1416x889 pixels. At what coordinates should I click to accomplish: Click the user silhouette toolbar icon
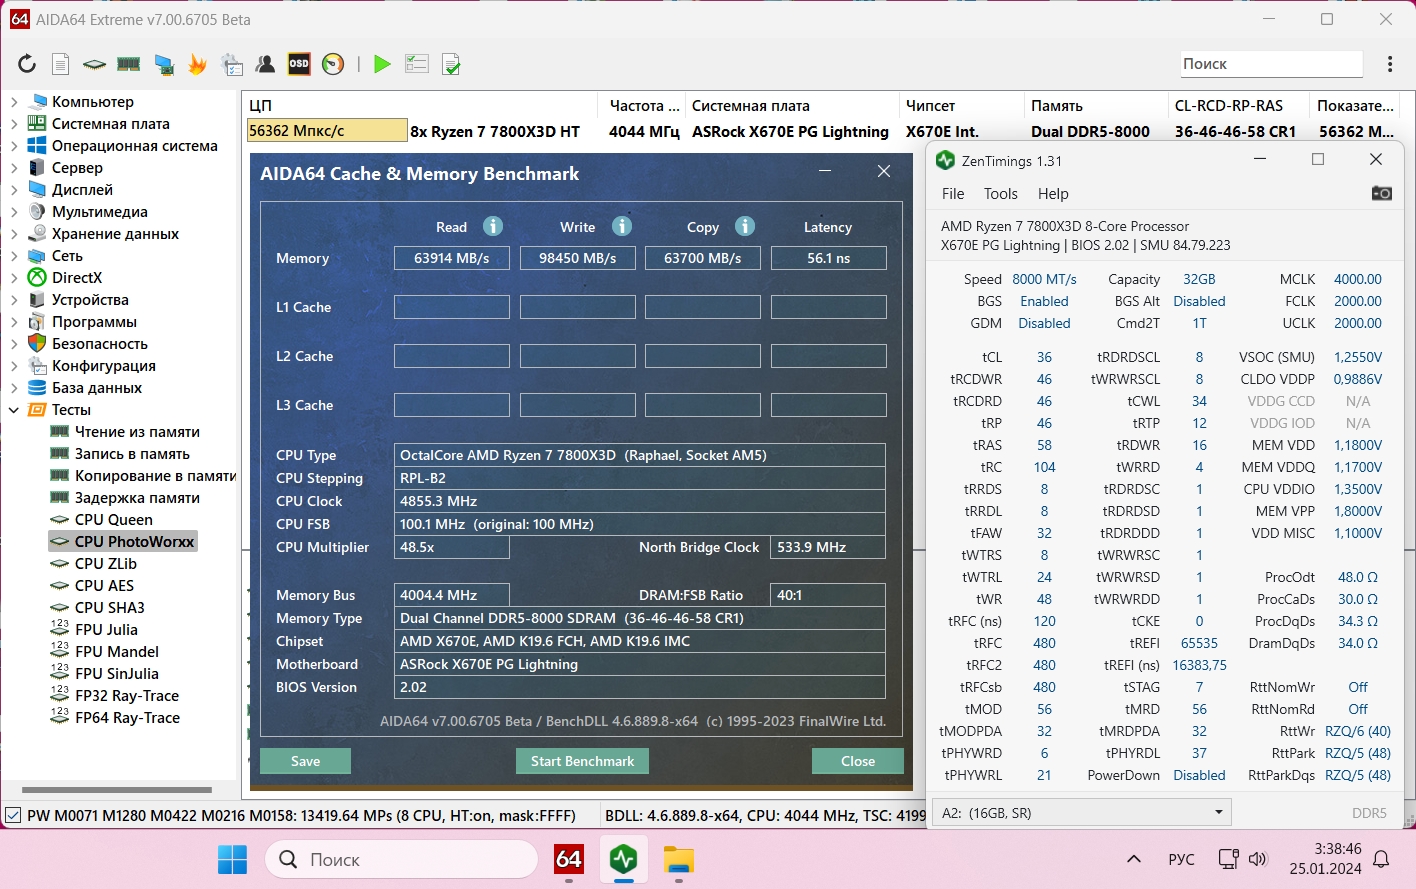(x=265, y=64)
